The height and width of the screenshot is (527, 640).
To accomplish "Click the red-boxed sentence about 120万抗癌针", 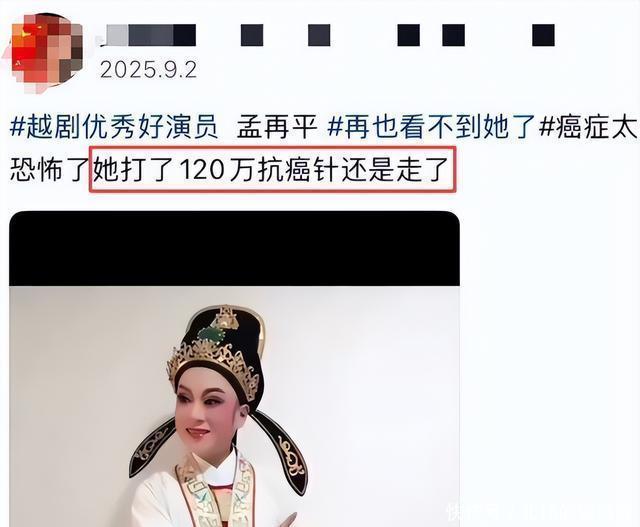I will (x=272, y=169).
